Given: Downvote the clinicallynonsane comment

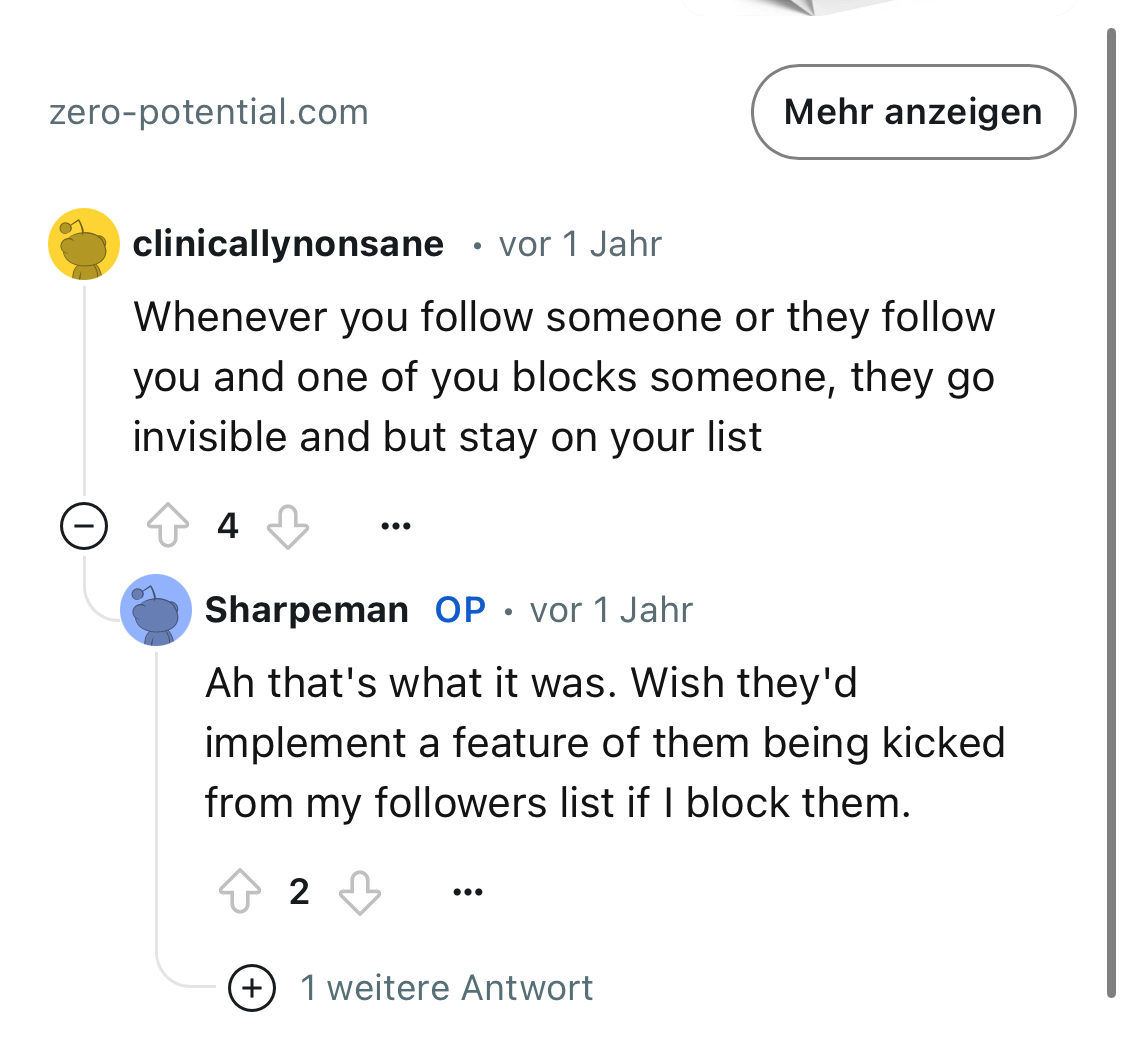Looking at the screenshot, I should pyautogui.click(x=288, y=526).
